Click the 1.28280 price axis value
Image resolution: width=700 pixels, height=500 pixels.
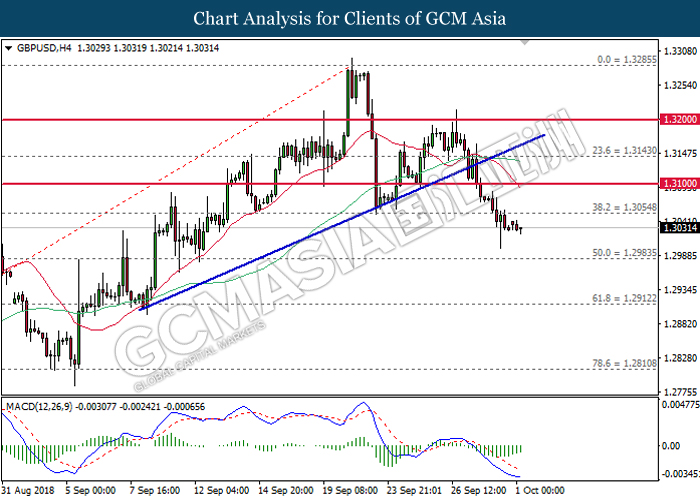tap(680, 358)
